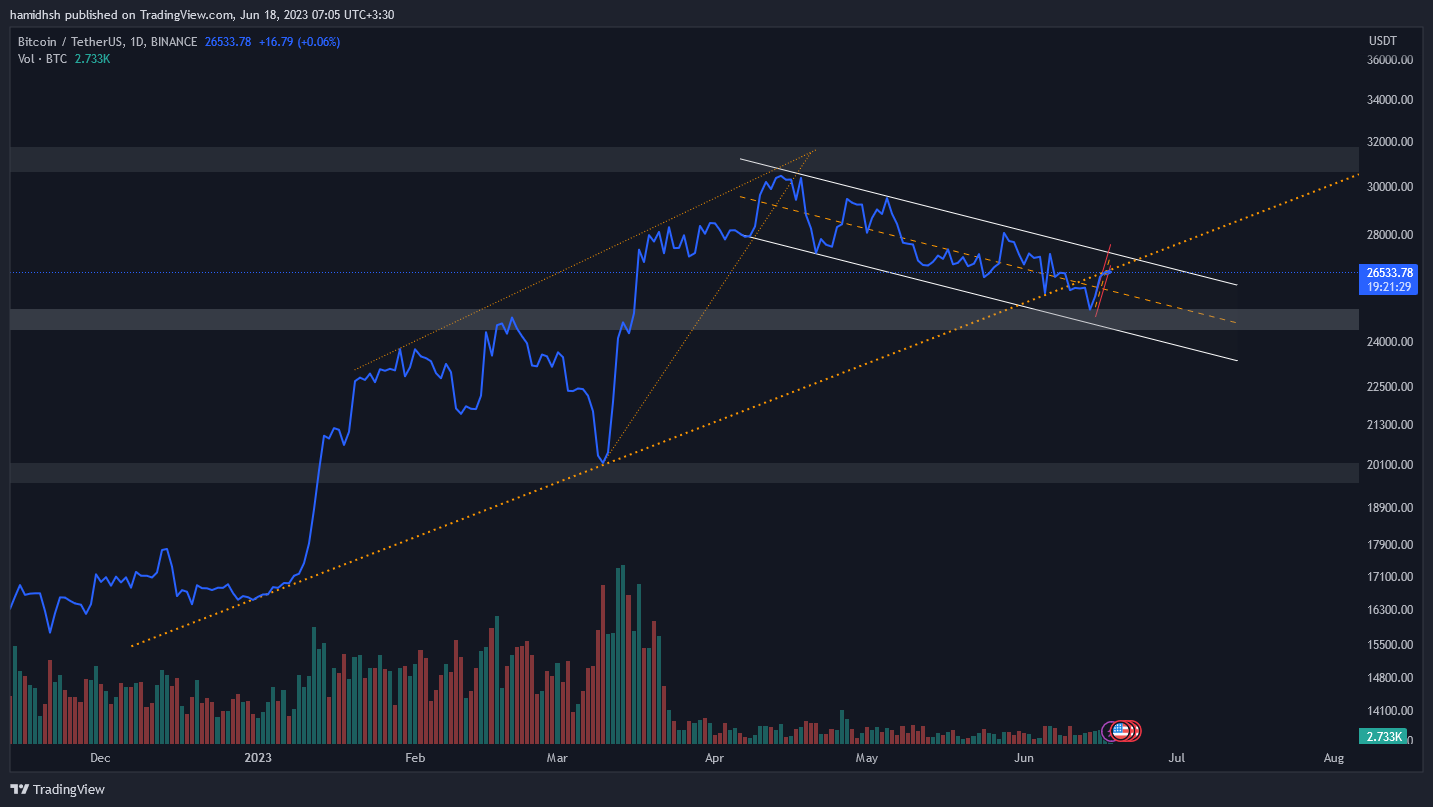Click the Vol · BTC indicator label
This screenshot has width=1433, height=807.
[x=42, y=59]
